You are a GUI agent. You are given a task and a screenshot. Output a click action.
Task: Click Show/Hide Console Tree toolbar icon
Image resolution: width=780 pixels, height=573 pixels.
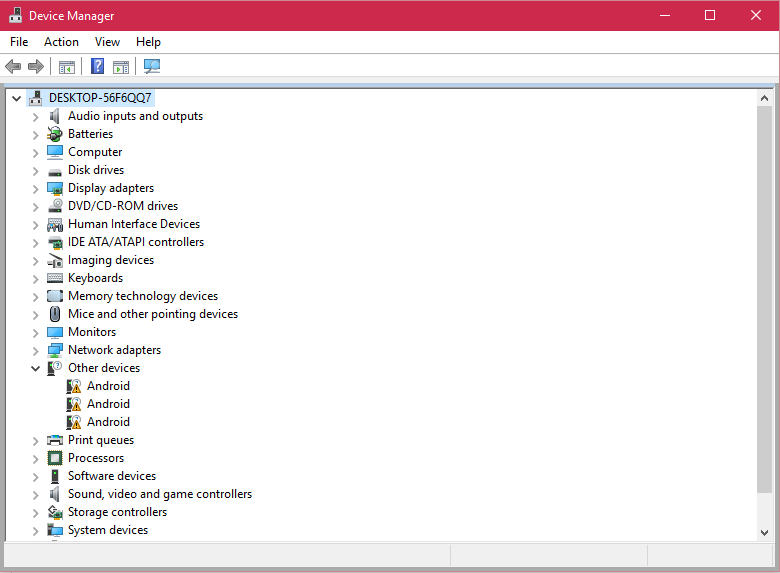click(x=67, y=67)
